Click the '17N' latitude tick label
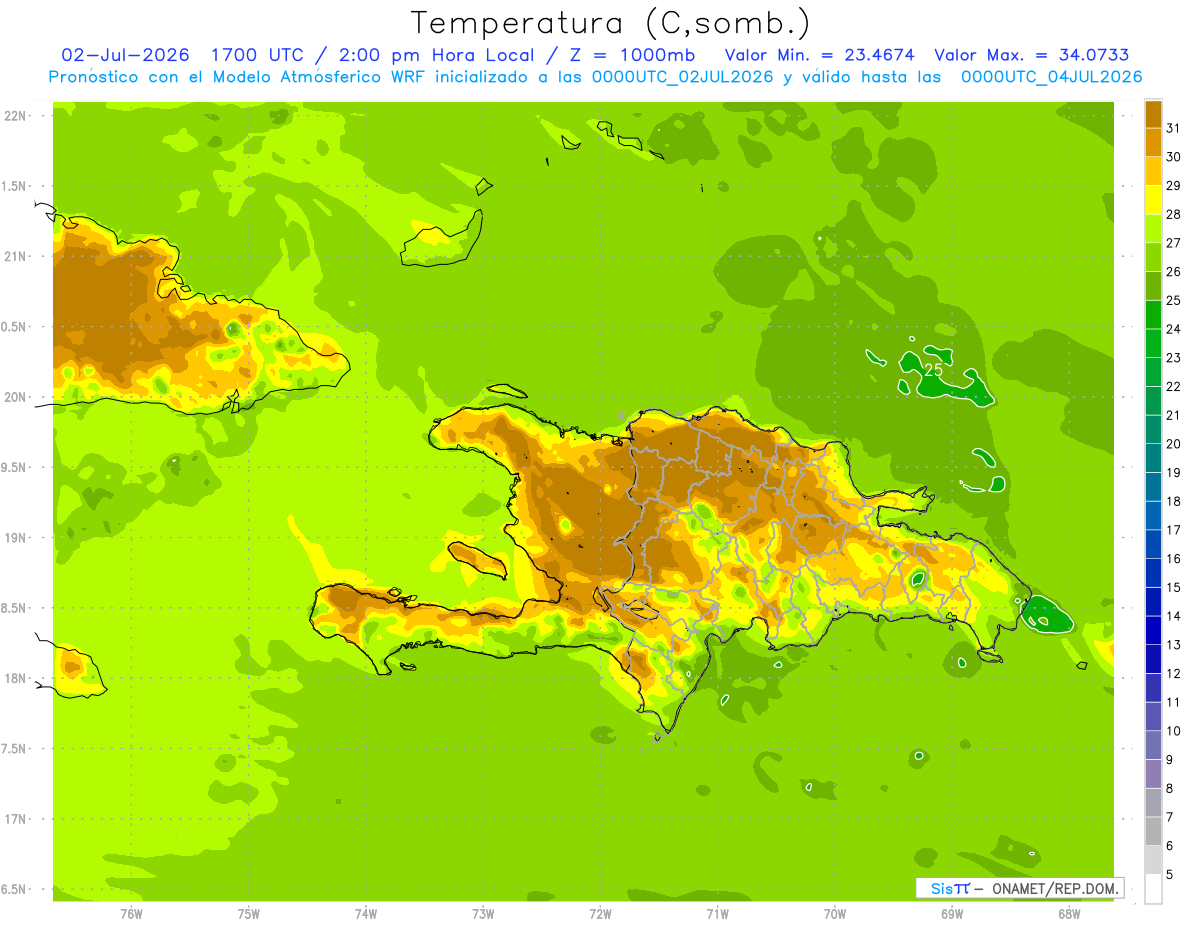This screenshot has height=927, width=1200. pos(17,819)
